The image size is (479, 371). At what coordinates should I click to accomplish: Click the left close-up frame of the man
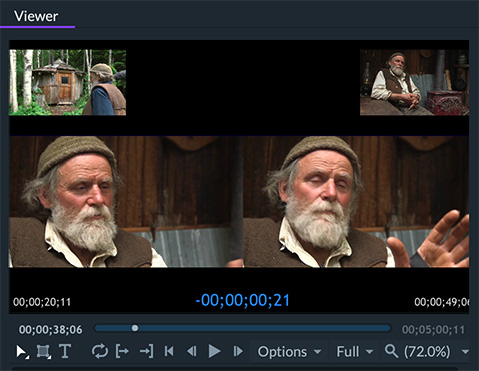pyautogui.click(x=126, y=202)
